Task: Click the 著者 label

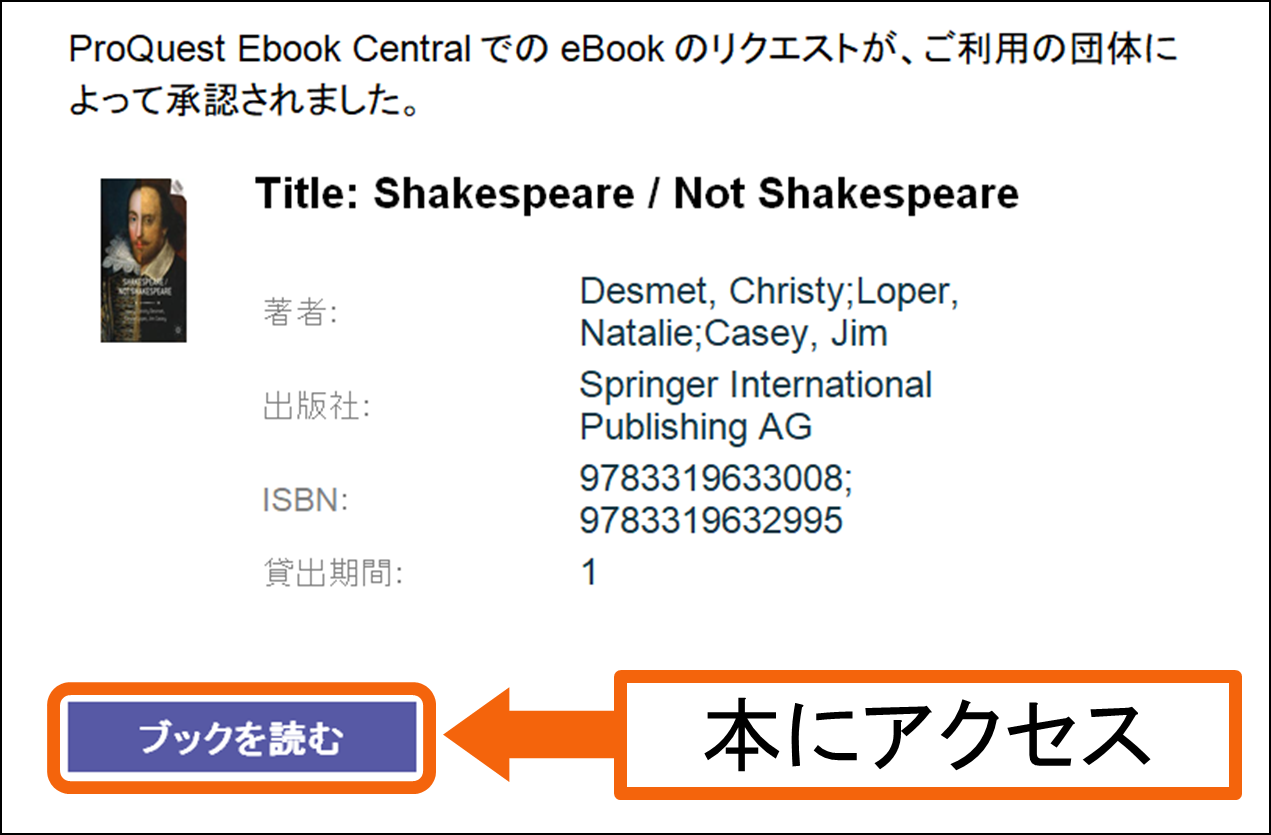Action: coord(301,312)
